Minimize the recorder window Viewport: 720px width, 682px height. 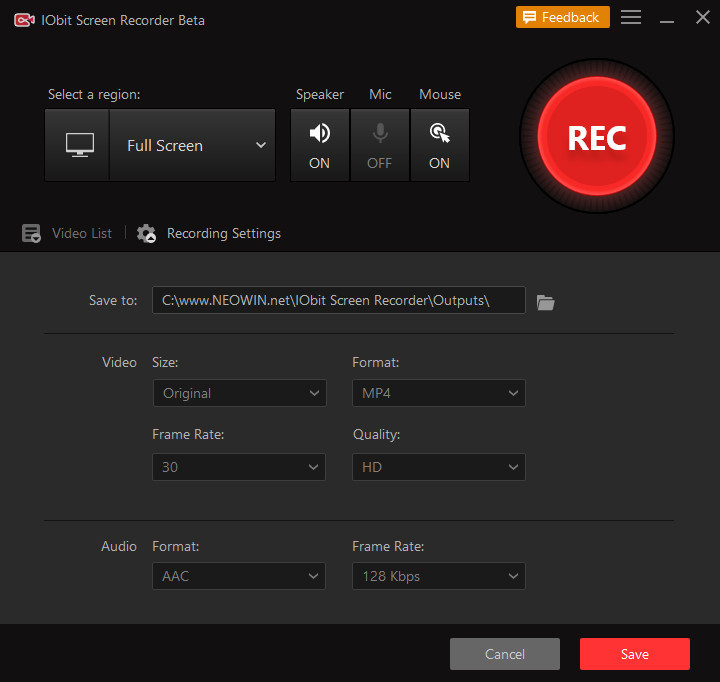pyautogui.click(x=666, y=18)
